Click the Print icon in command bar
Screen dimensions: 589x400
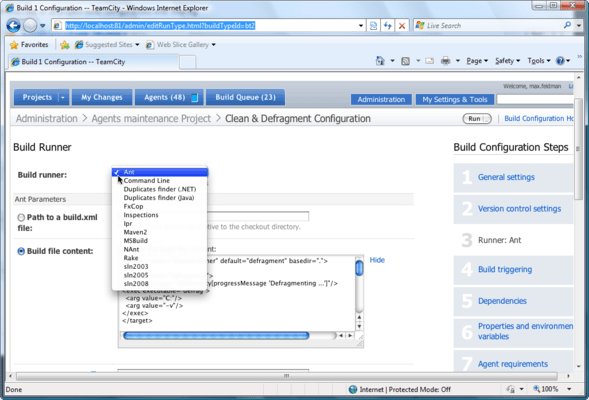[x=446, y=61]
